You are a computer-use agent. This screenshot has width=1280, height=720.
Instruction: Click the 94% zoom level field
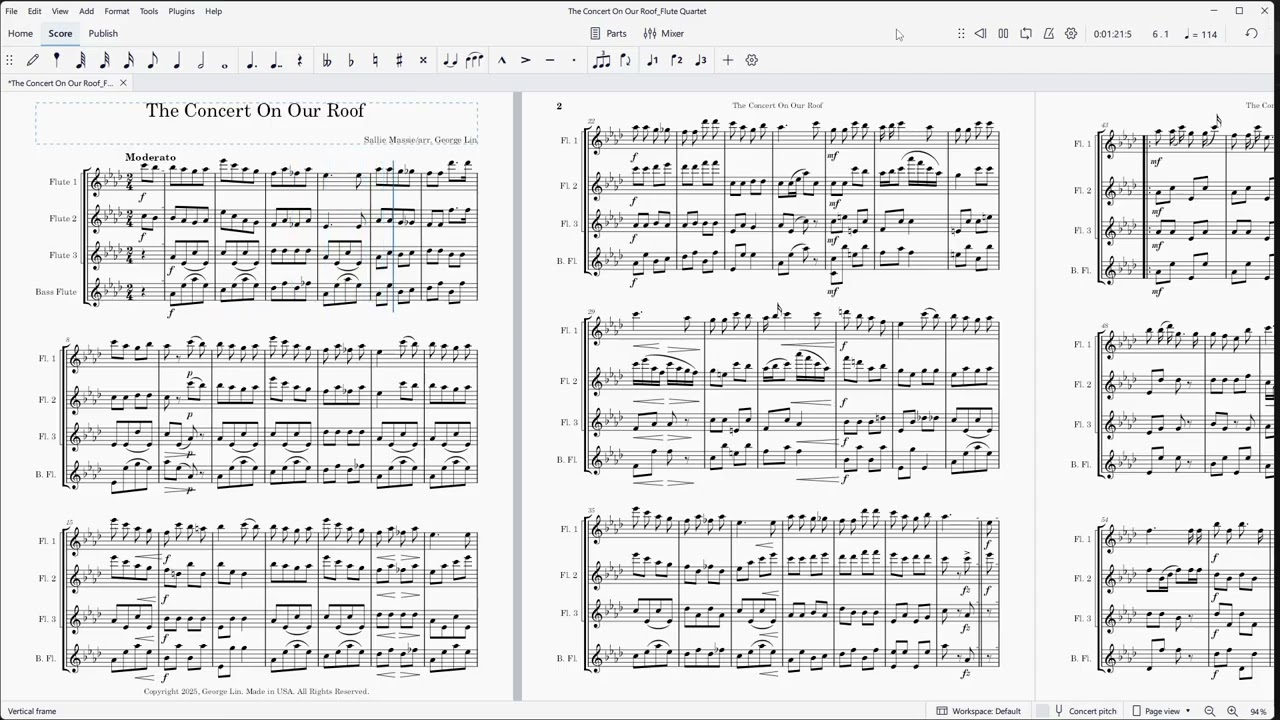click(1258, 711)
